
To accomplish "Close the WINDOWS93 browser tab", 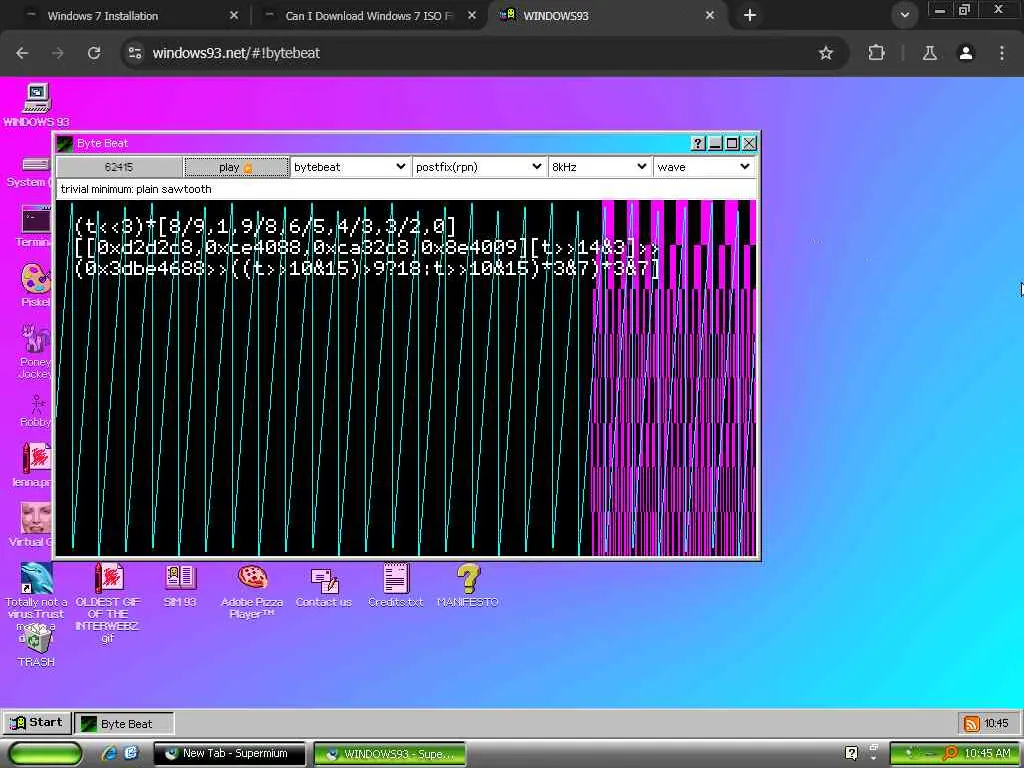I will click(x=710, y=16).
